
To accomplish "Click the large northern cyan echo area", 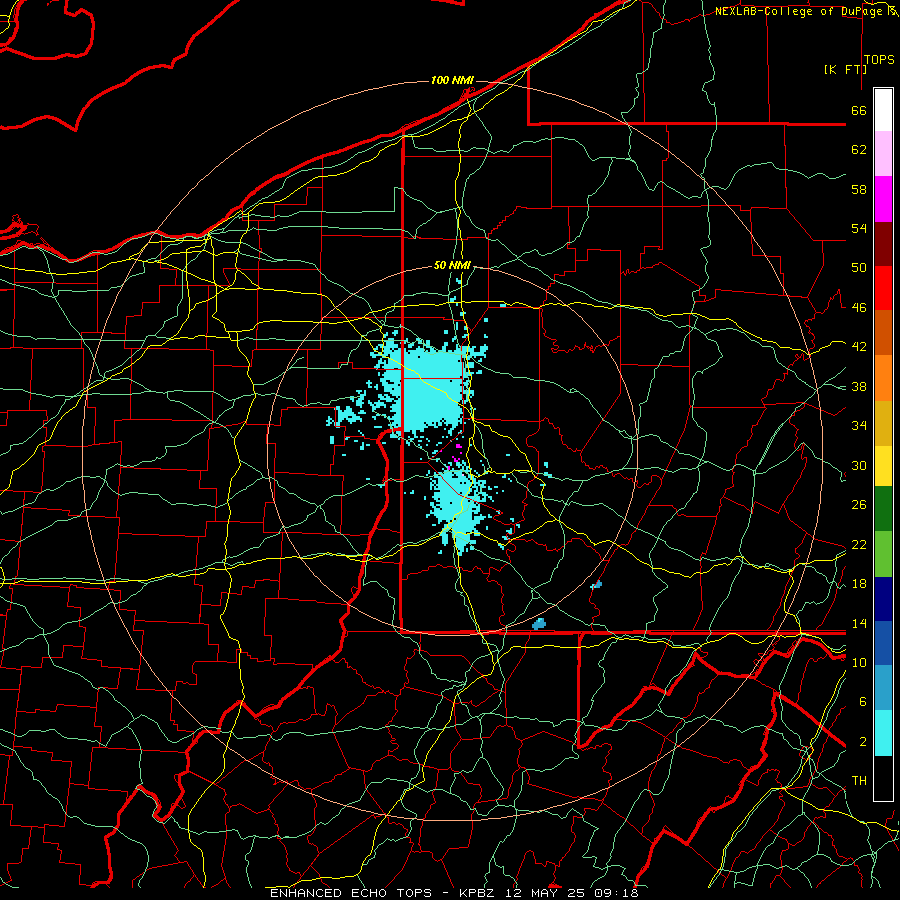I will pos(428,390).
